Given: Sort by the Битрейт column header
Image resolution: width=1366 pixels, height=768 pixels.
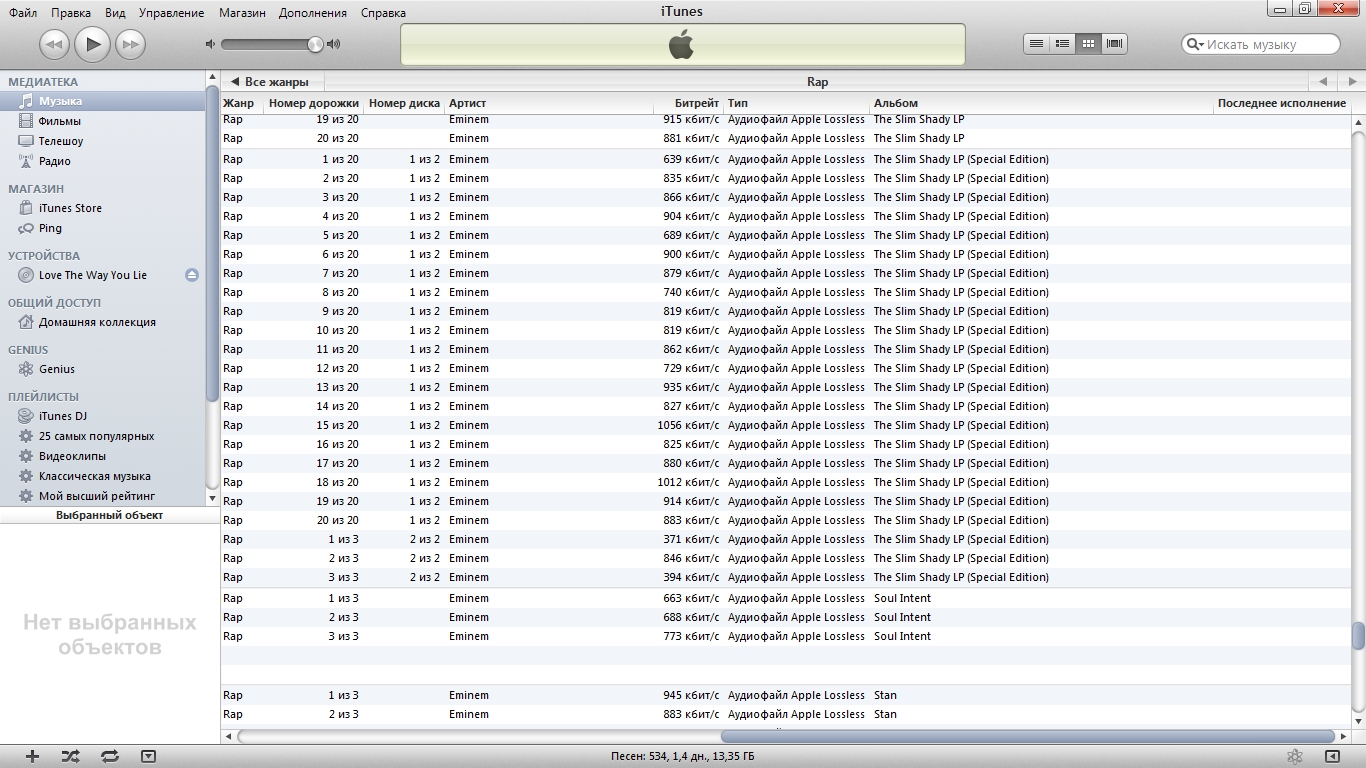Looking at the screenshot, I should click(685, 103).
